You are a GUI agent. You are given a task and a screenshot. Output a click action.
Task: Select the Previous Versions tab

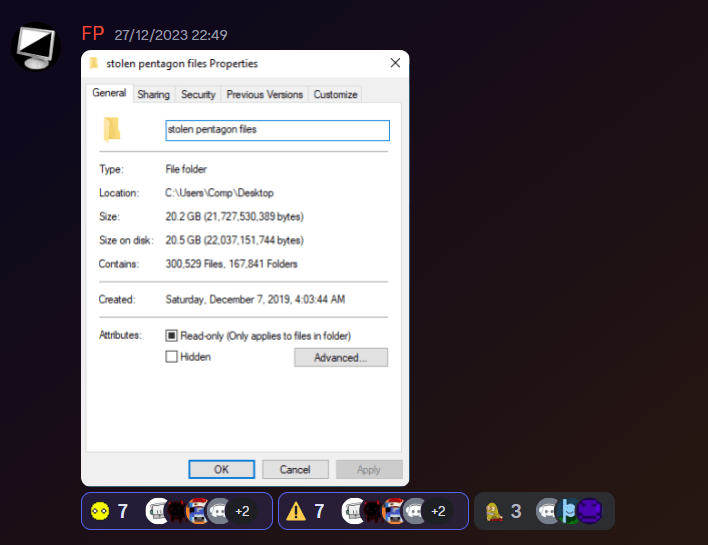coord(264,95)
